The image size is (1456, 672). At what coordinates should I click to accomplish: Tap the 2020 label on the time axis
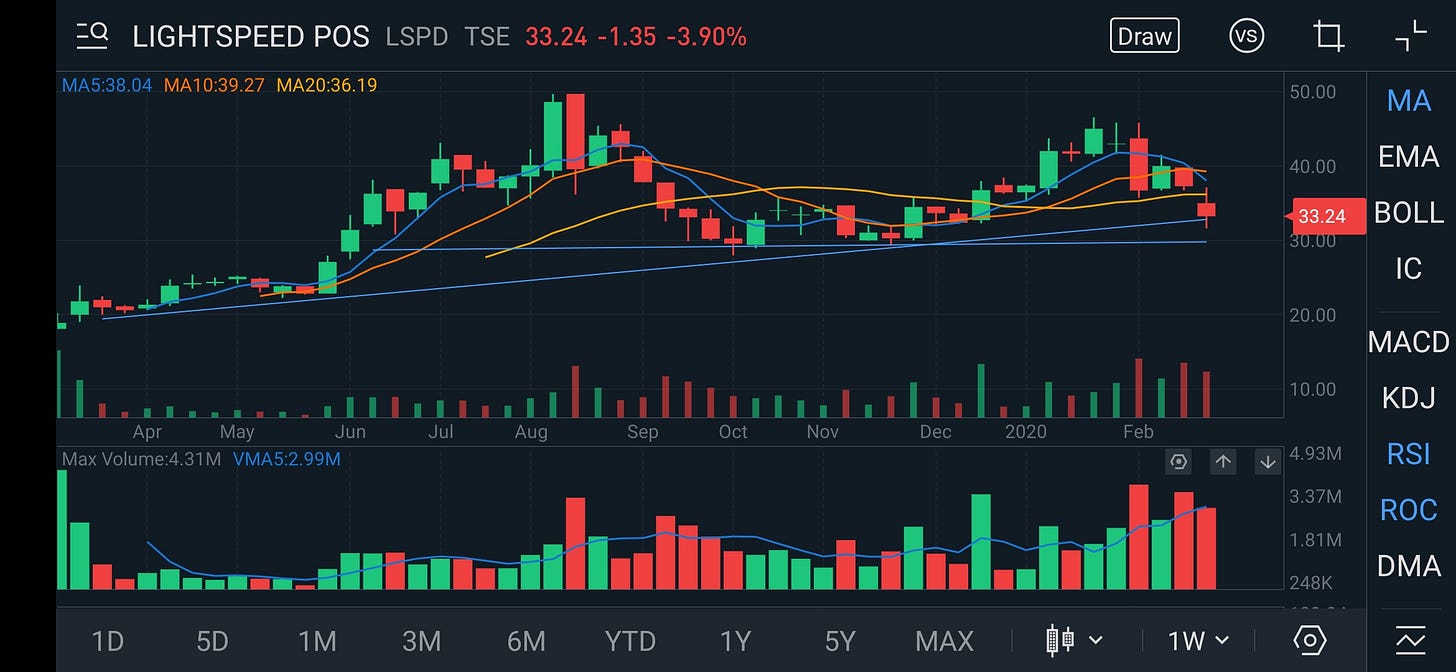click(x=1025, y=432)
